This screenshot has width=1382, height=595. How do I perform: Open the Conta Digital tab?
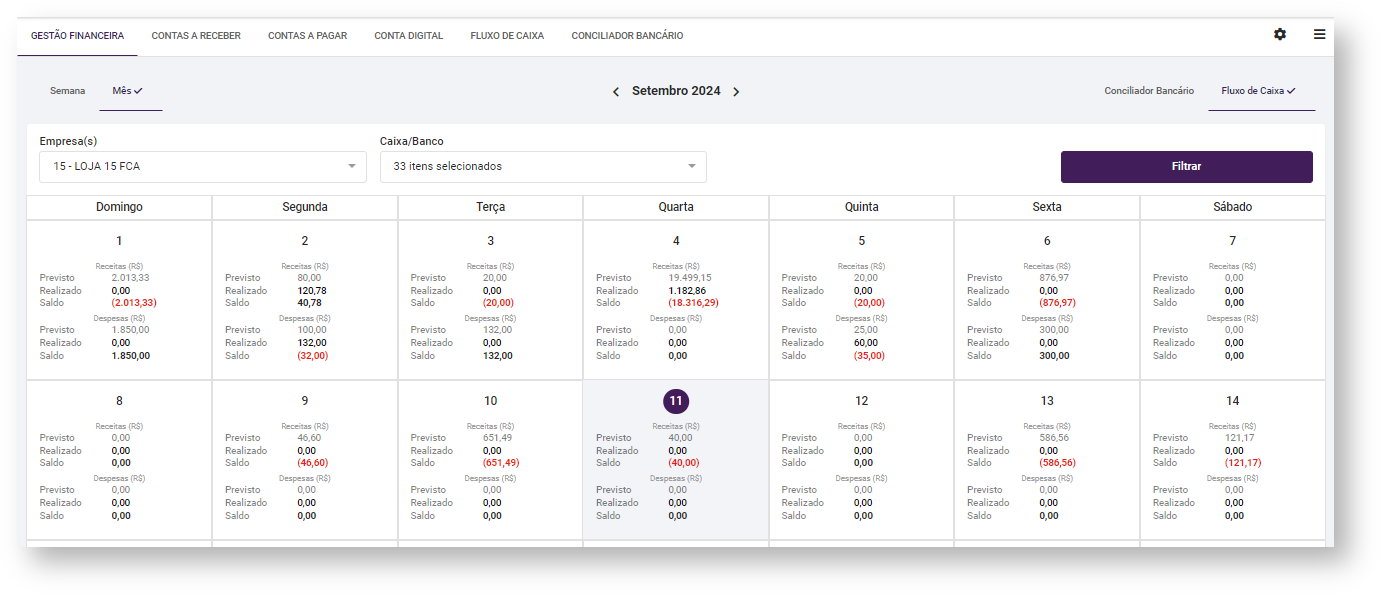tap(408, 36)
